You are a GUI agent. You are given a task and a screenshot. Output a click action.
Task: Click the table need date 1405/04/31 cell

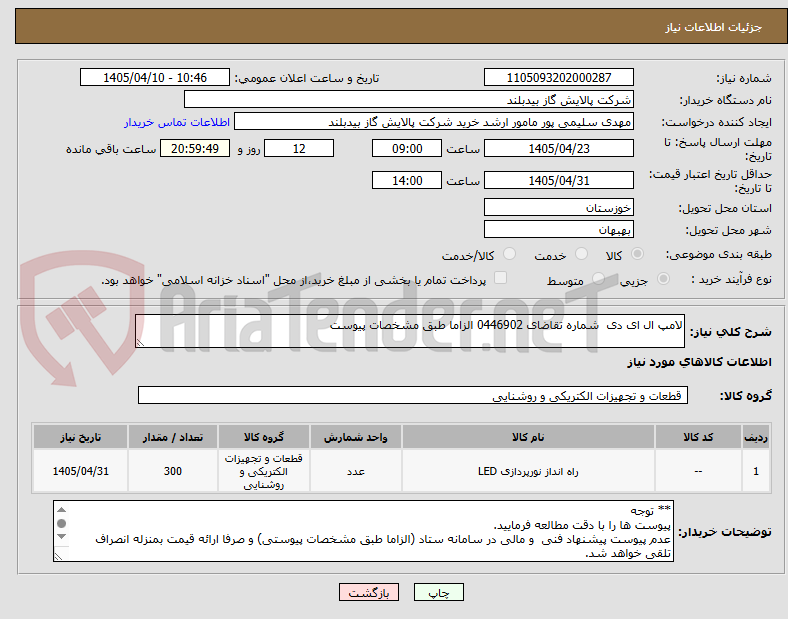[80, 471]
